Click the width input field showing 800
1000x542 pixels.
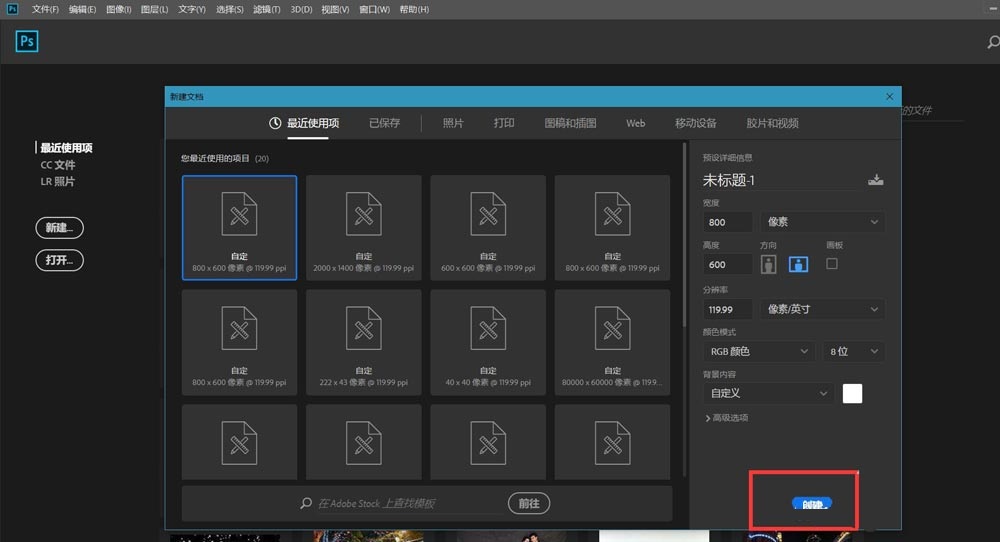pos(728,222)
